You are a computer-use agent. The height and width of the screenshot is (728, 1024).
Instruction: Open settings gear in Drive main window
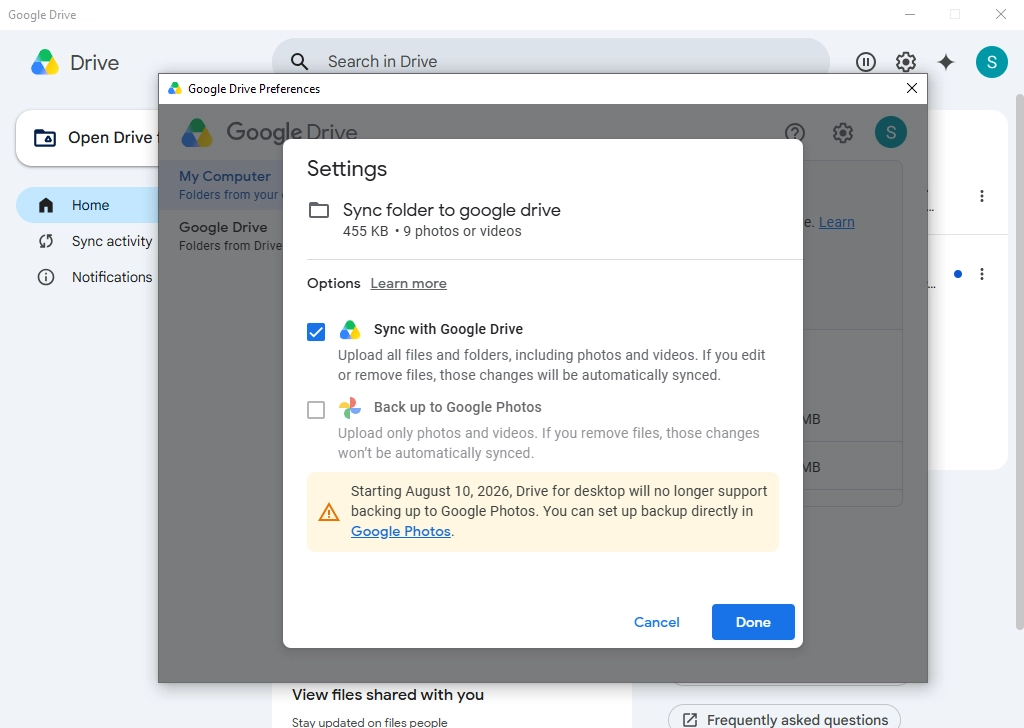905,62
